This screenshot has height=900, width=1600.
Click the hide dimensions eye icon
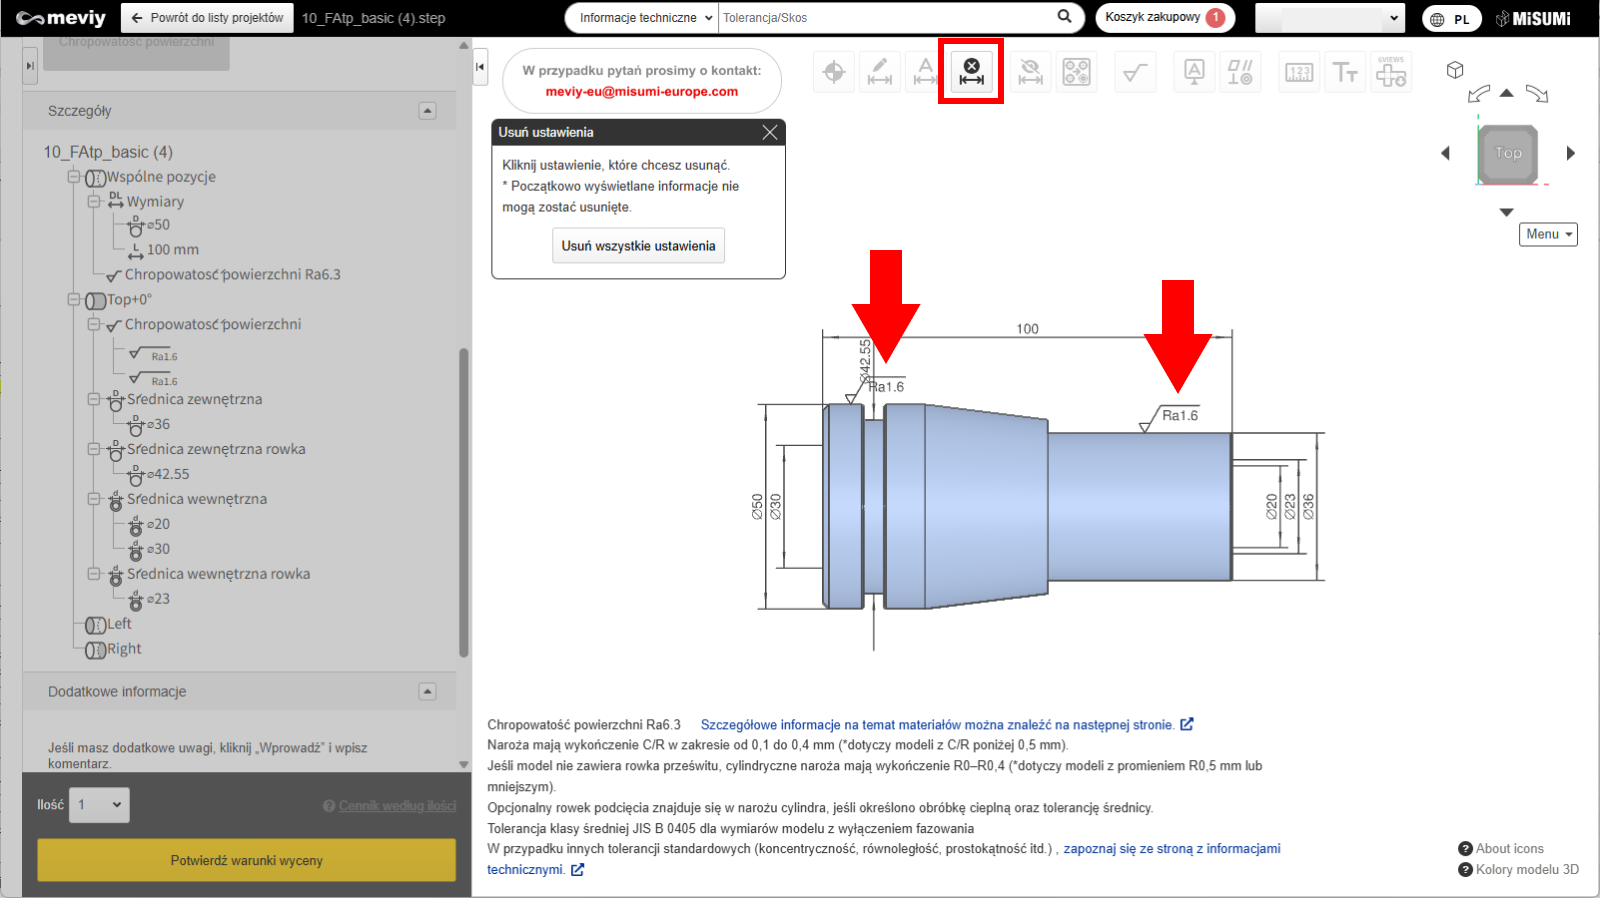pyautogui.click(x=1029, y=72)
